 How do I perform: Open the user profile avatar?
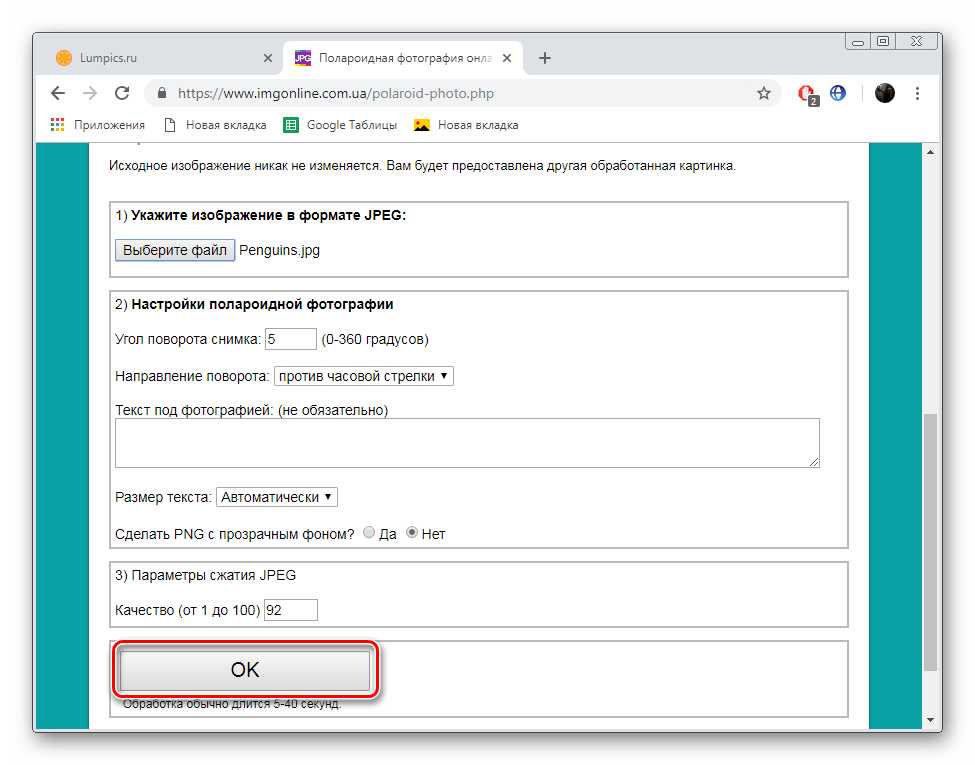coord(884,93)
